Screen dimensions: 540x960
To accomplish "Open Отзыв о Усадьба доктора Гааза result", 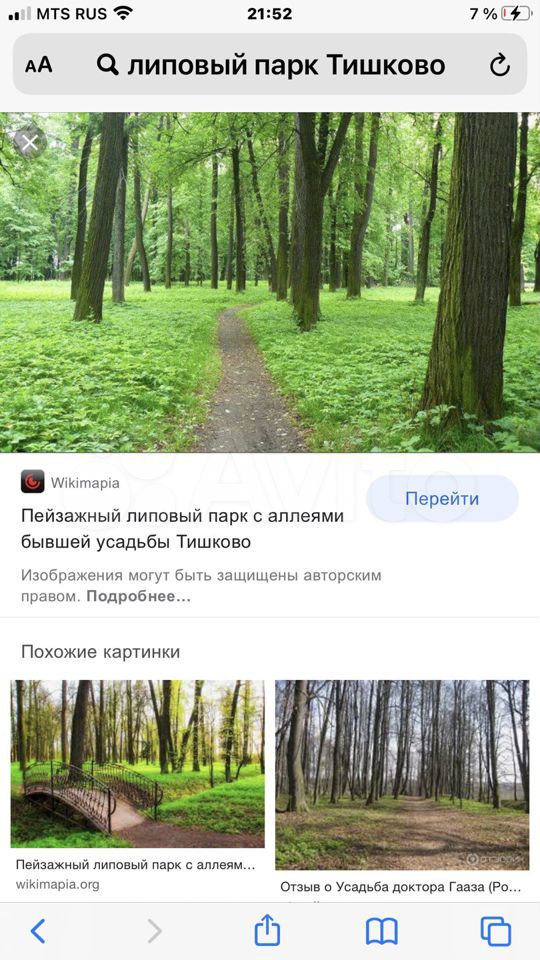I will coord(401,887).
